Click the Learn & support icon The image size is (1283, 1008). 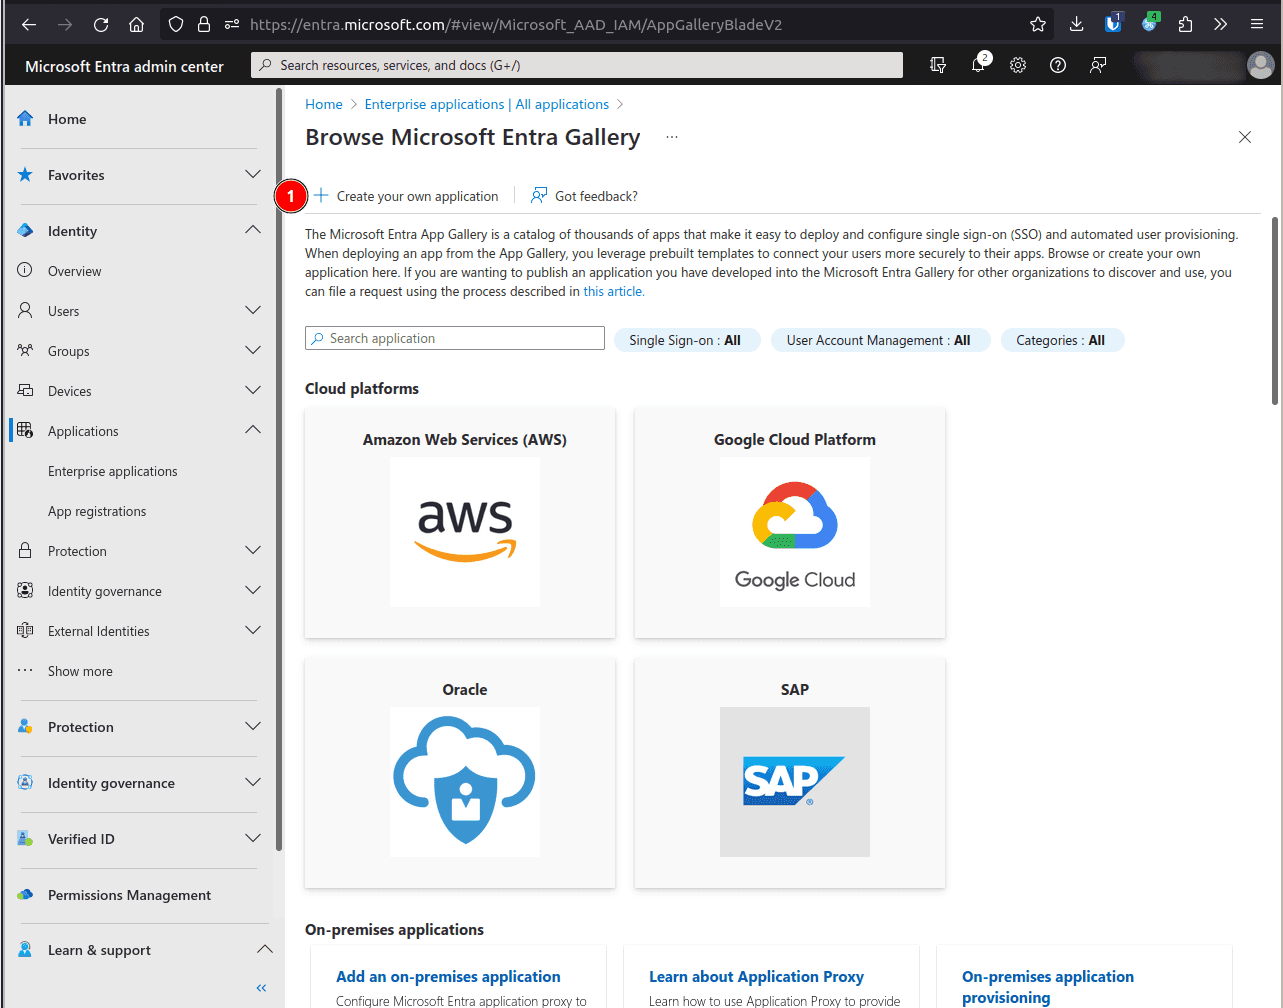[25, 949]
